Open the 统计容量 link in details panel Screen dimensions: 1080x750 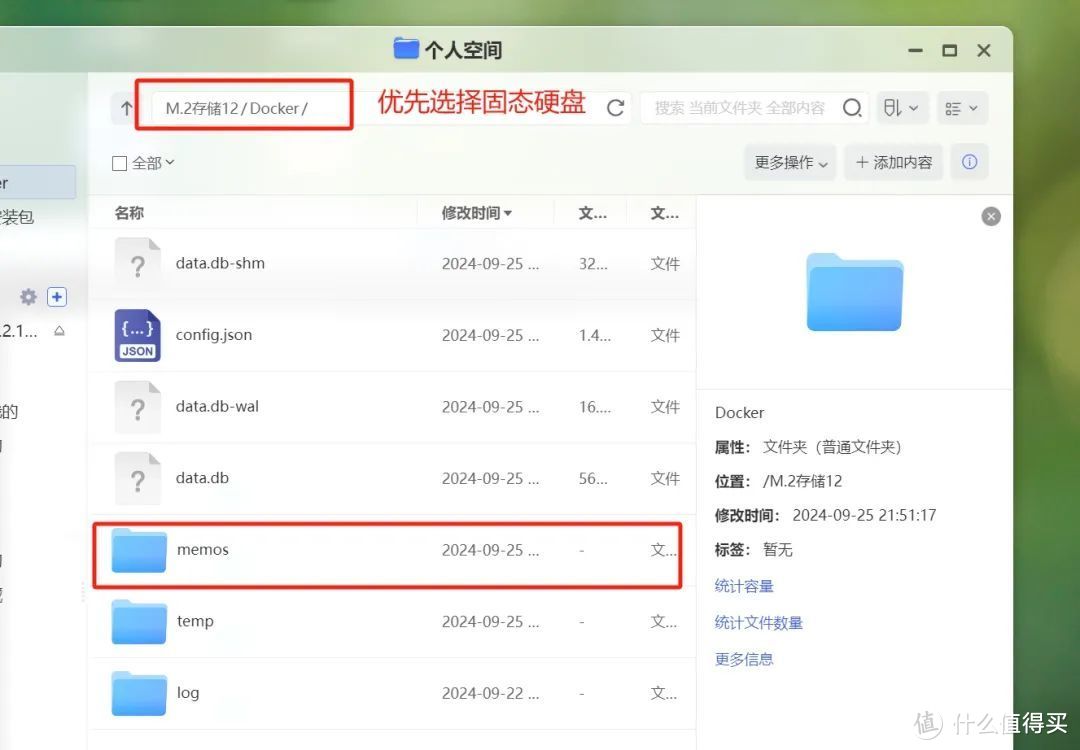(x=744, y=586)
